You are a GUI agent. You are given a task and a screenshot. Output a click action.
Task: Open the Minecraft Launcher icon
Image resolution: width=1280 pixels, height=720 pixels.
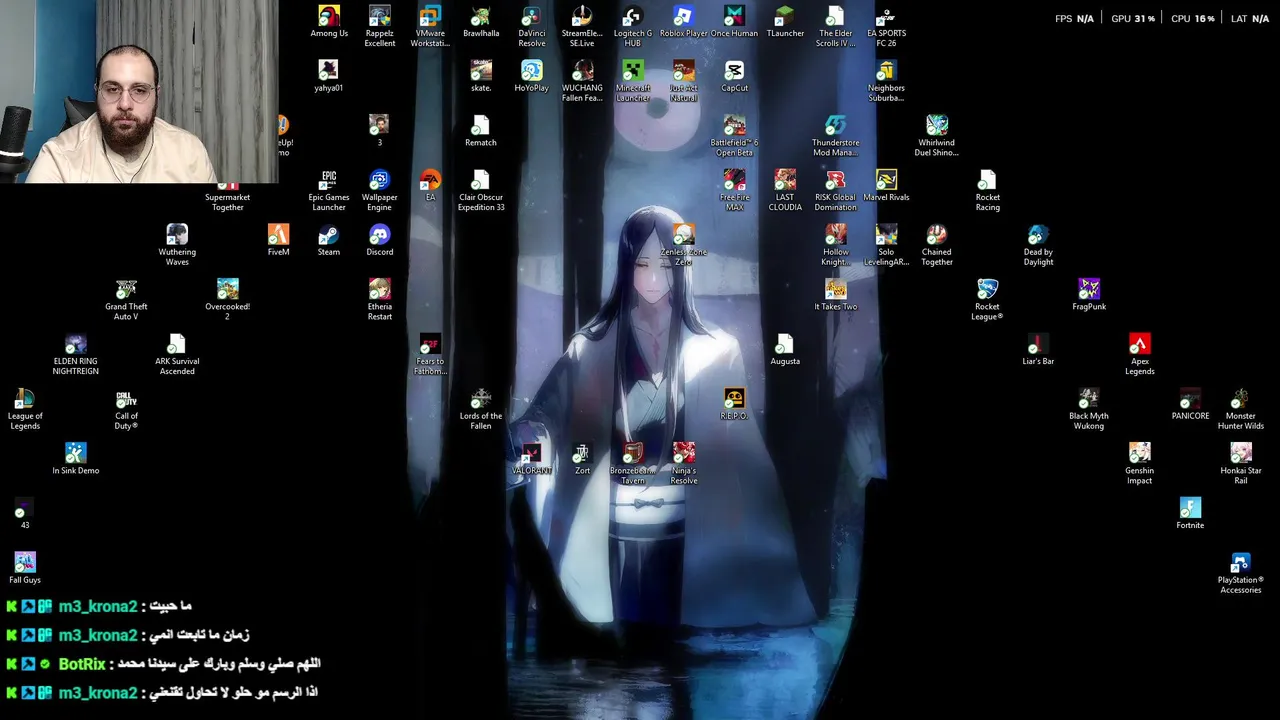click(x=632, y=81)
